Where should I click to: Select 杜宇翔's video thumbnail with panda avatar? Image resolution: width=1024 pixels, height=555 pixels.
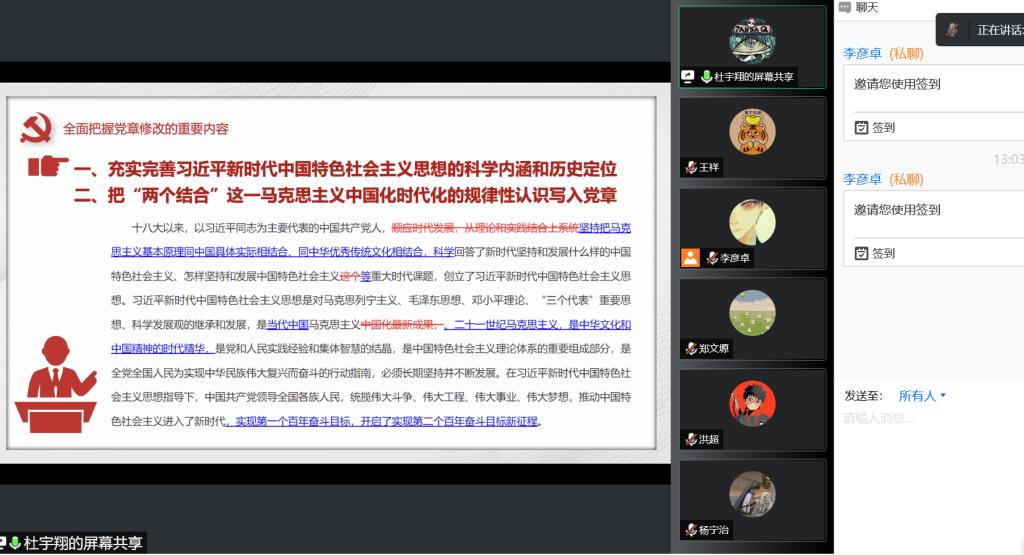pyautogui.click(x=752, y=40)
